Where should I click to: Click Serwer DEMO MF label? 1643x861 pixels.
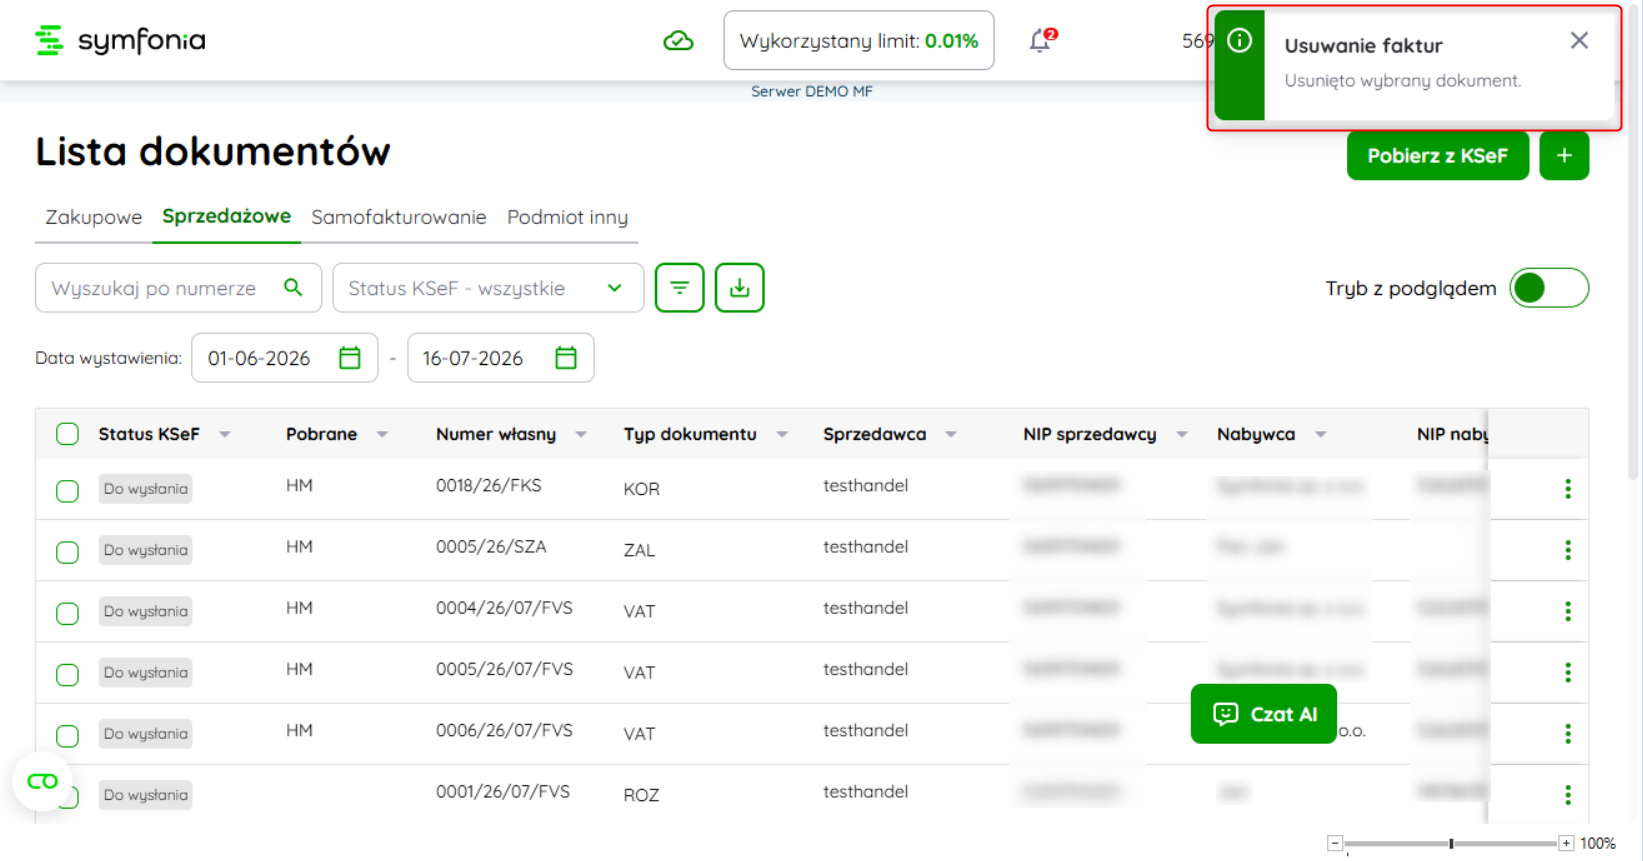click(x=812, y=91)
